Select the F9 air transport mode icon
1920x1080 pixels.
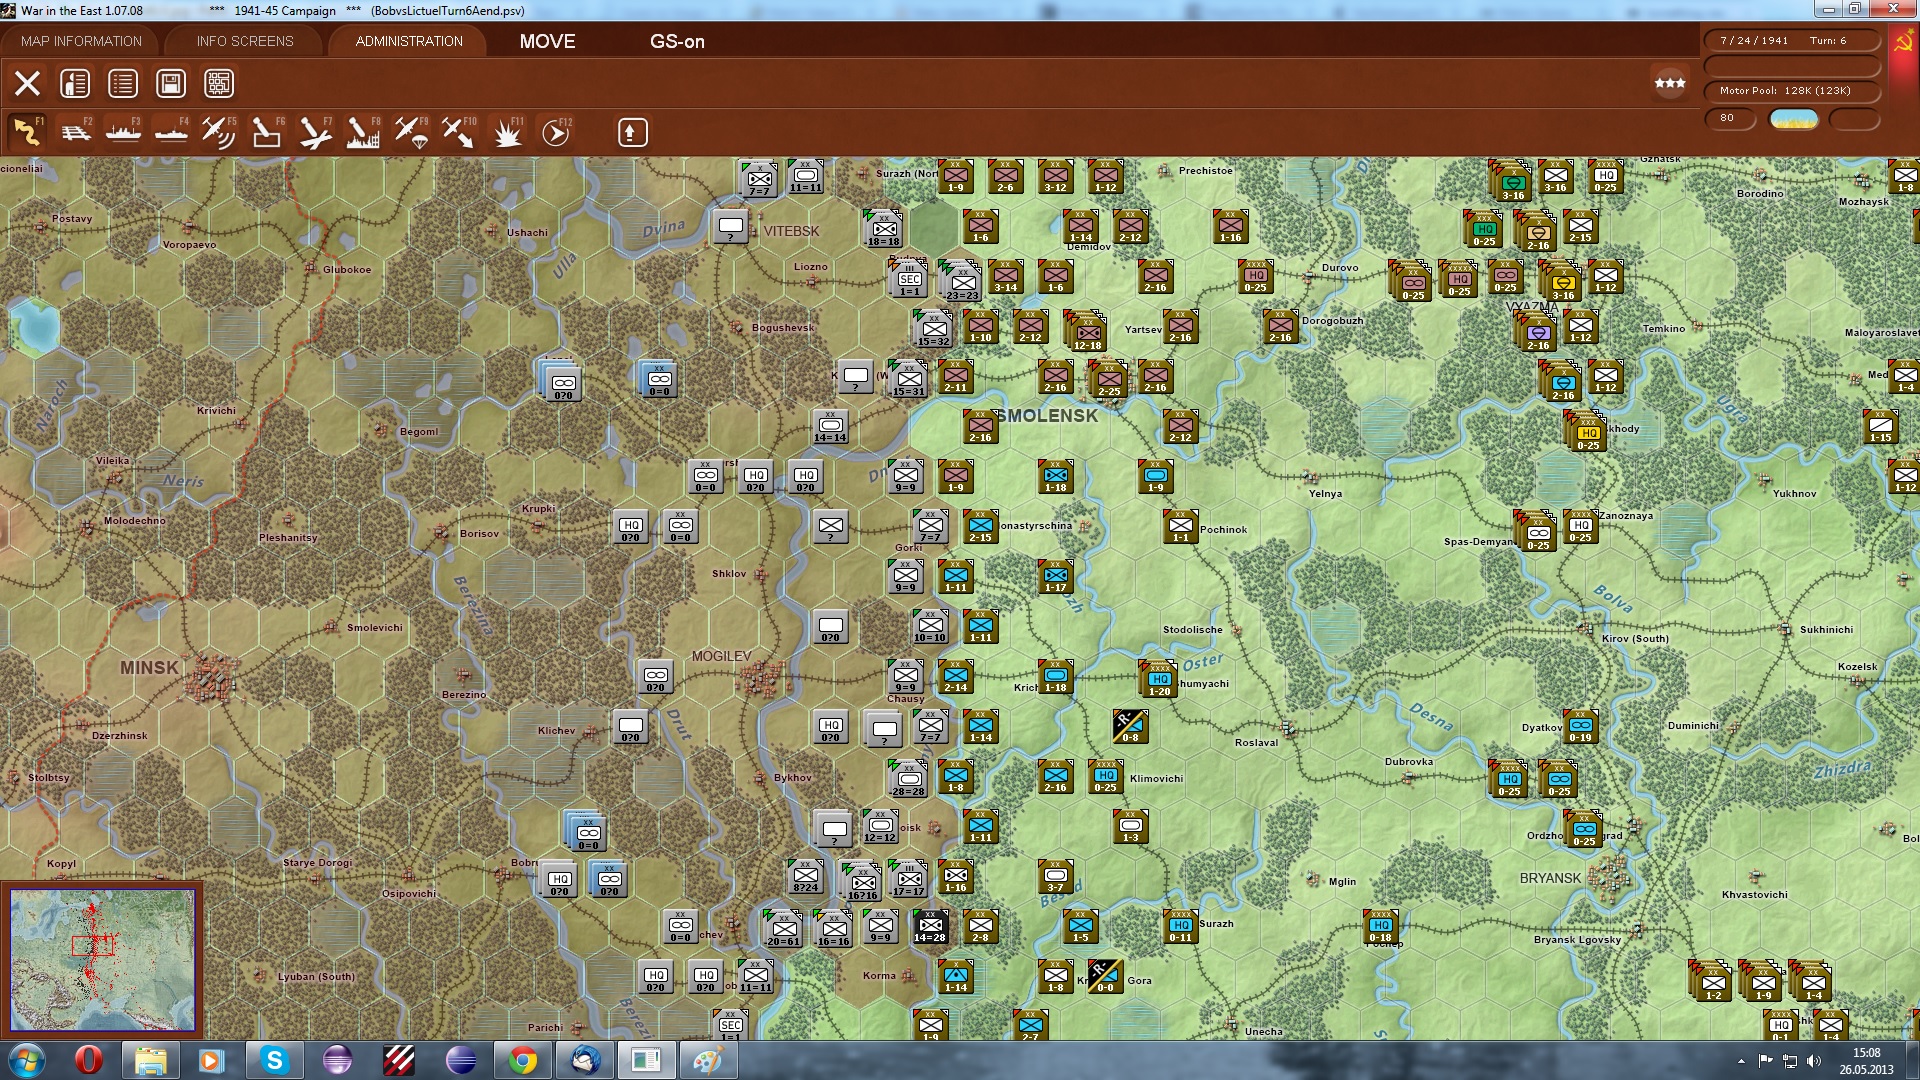(x=411, y=132)
